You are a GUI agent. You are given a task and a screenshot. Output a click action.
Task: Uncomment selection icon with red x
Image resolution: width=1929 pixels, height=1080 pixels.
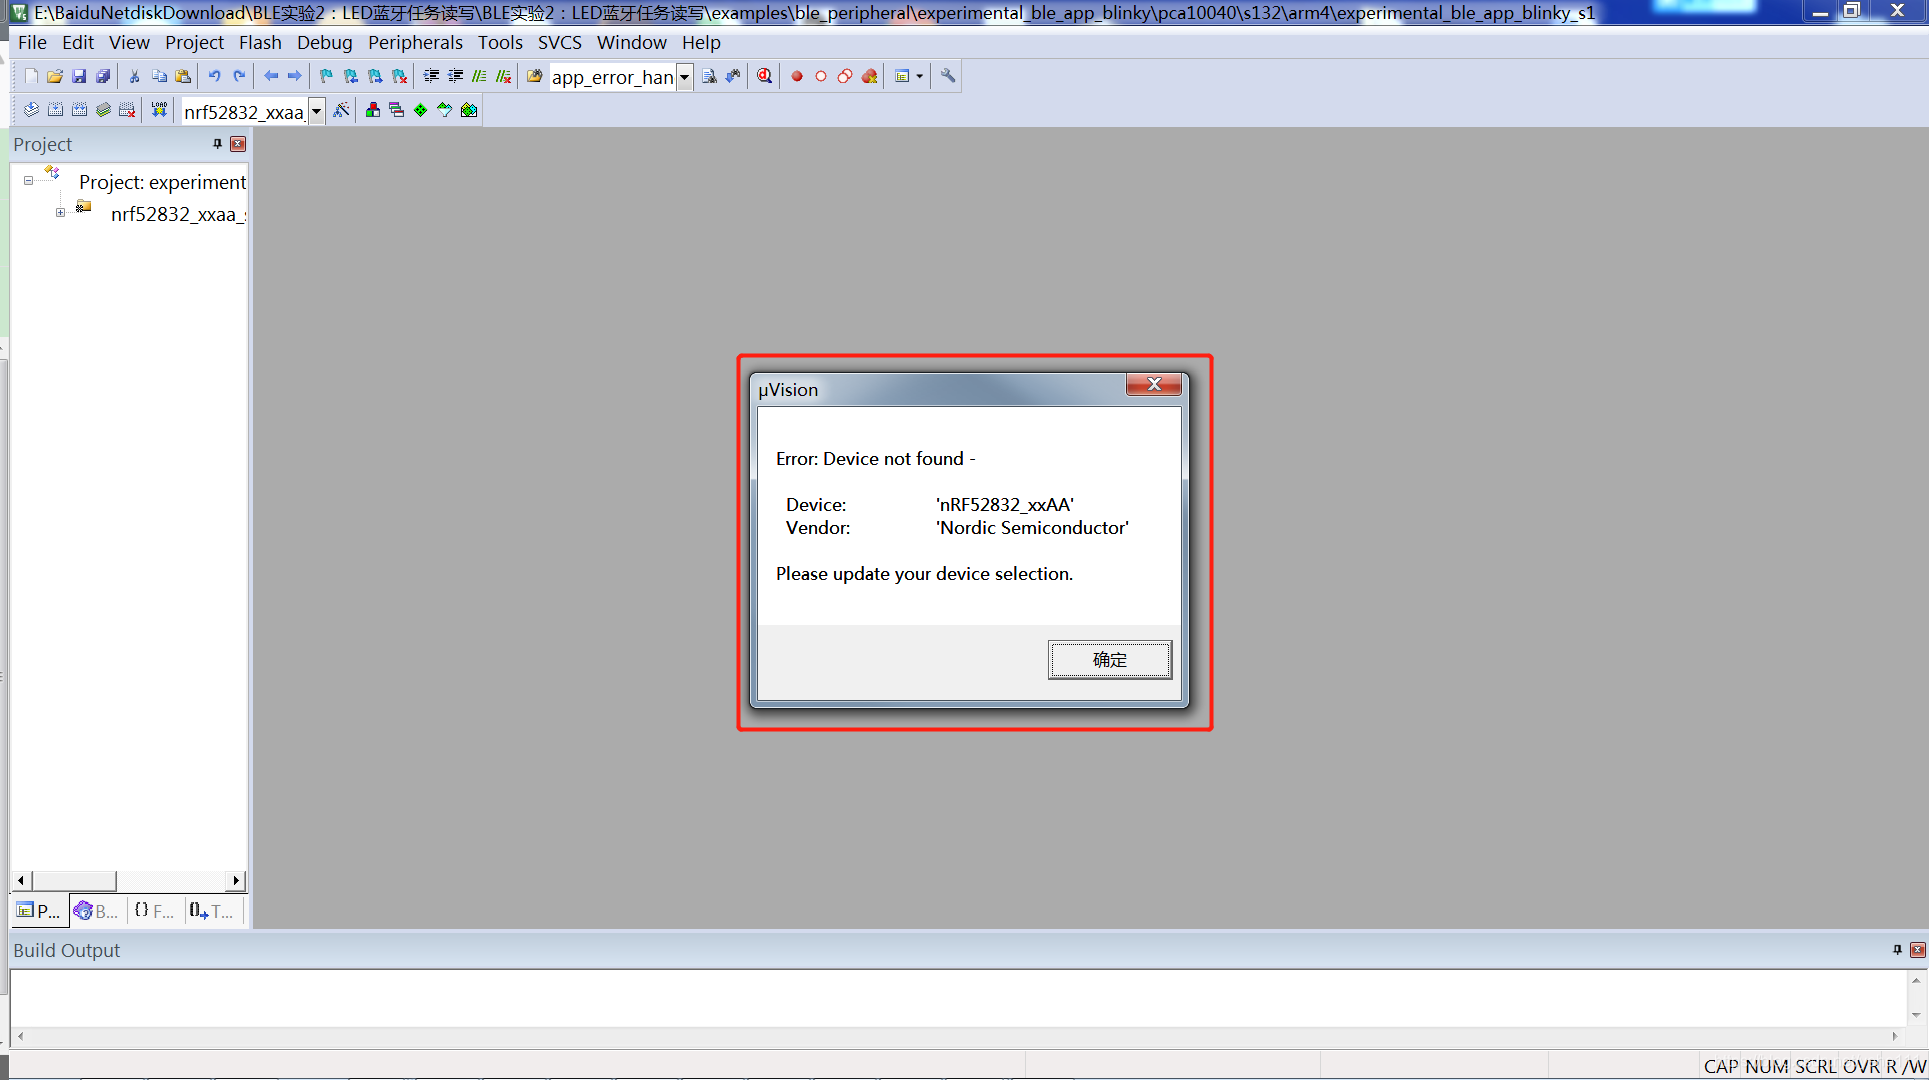click(x=504, y=76)
